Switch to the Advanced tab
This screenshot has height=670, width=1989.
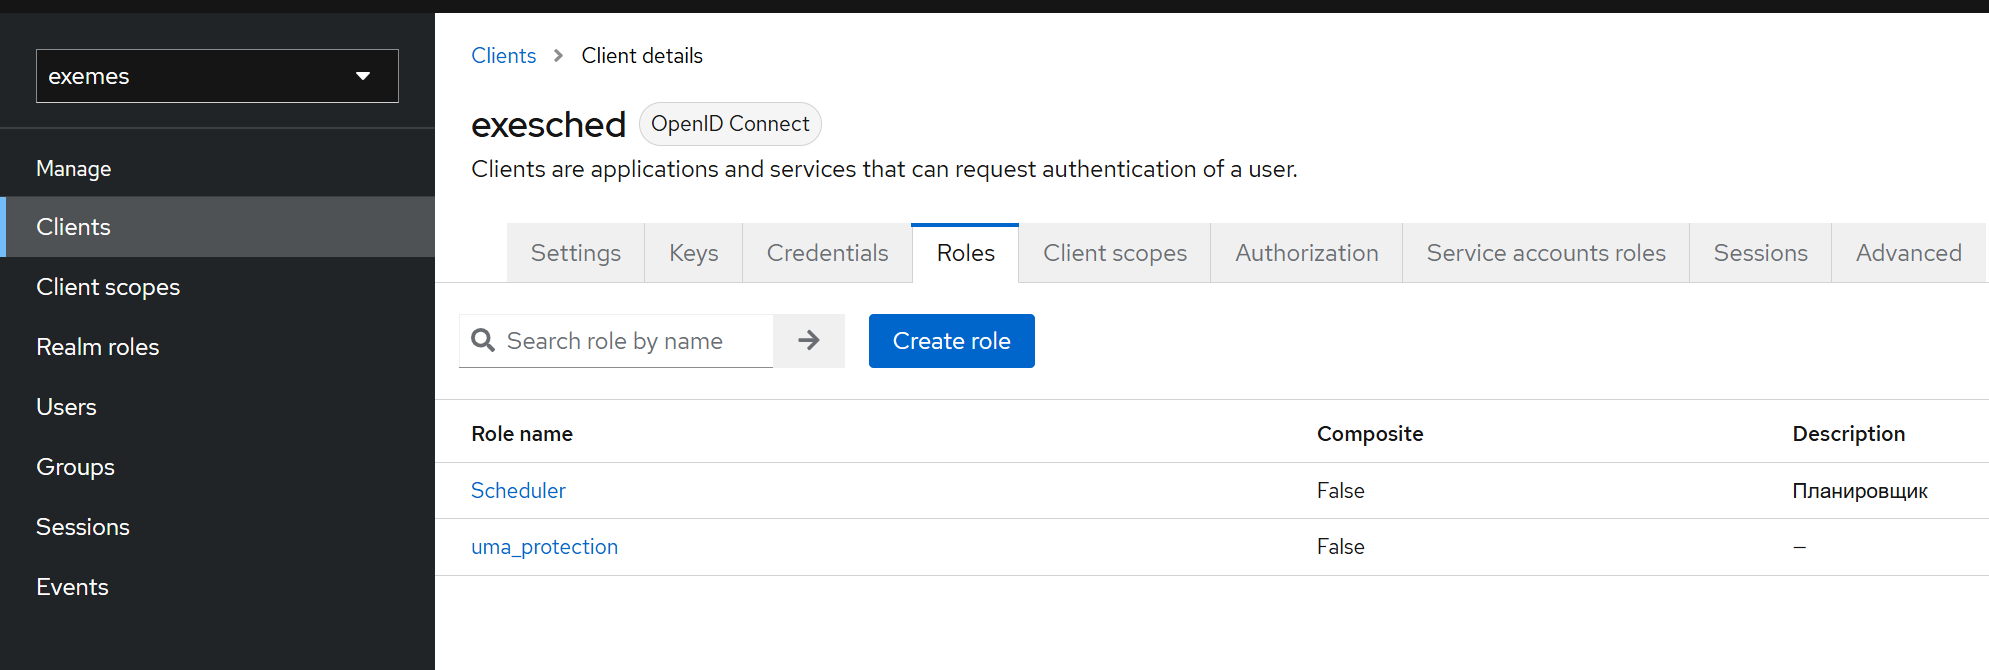point(1908,253)
